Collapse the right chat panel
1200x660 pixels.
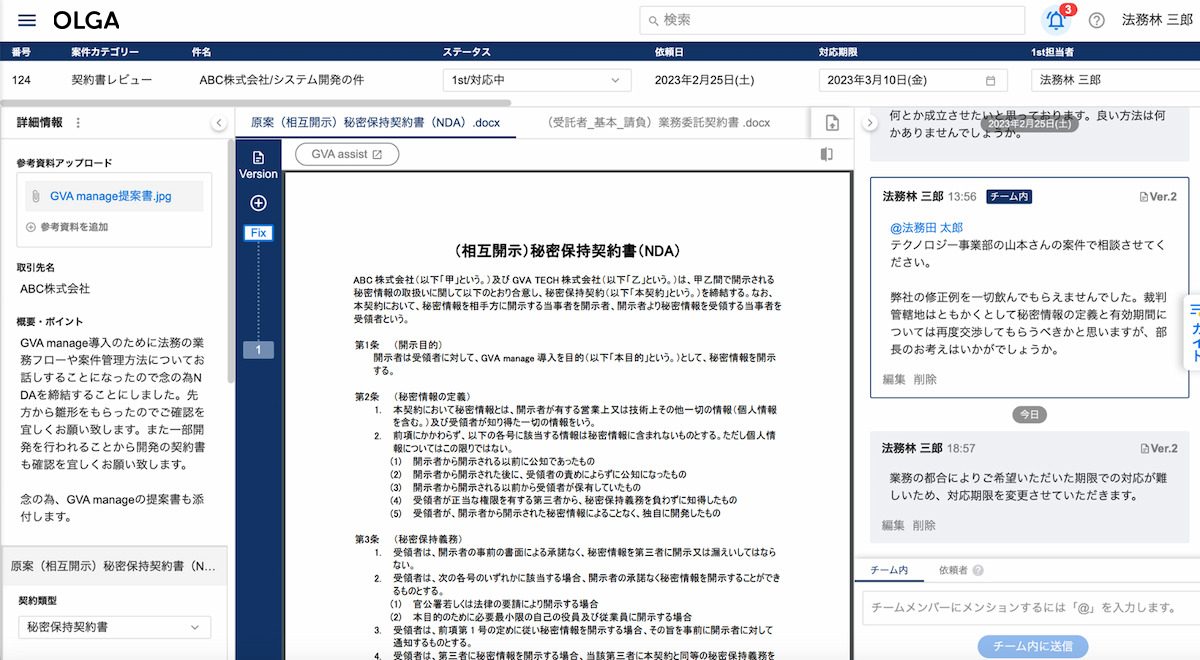click(x=870, y=123)
